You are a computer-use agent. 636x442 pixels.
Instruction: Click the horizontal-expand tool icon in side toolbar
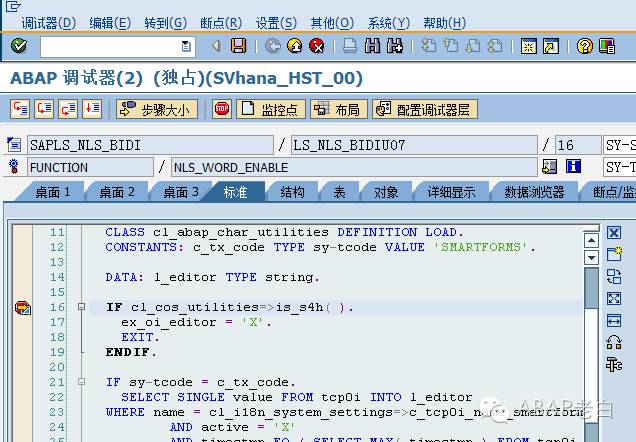point(614,321)
